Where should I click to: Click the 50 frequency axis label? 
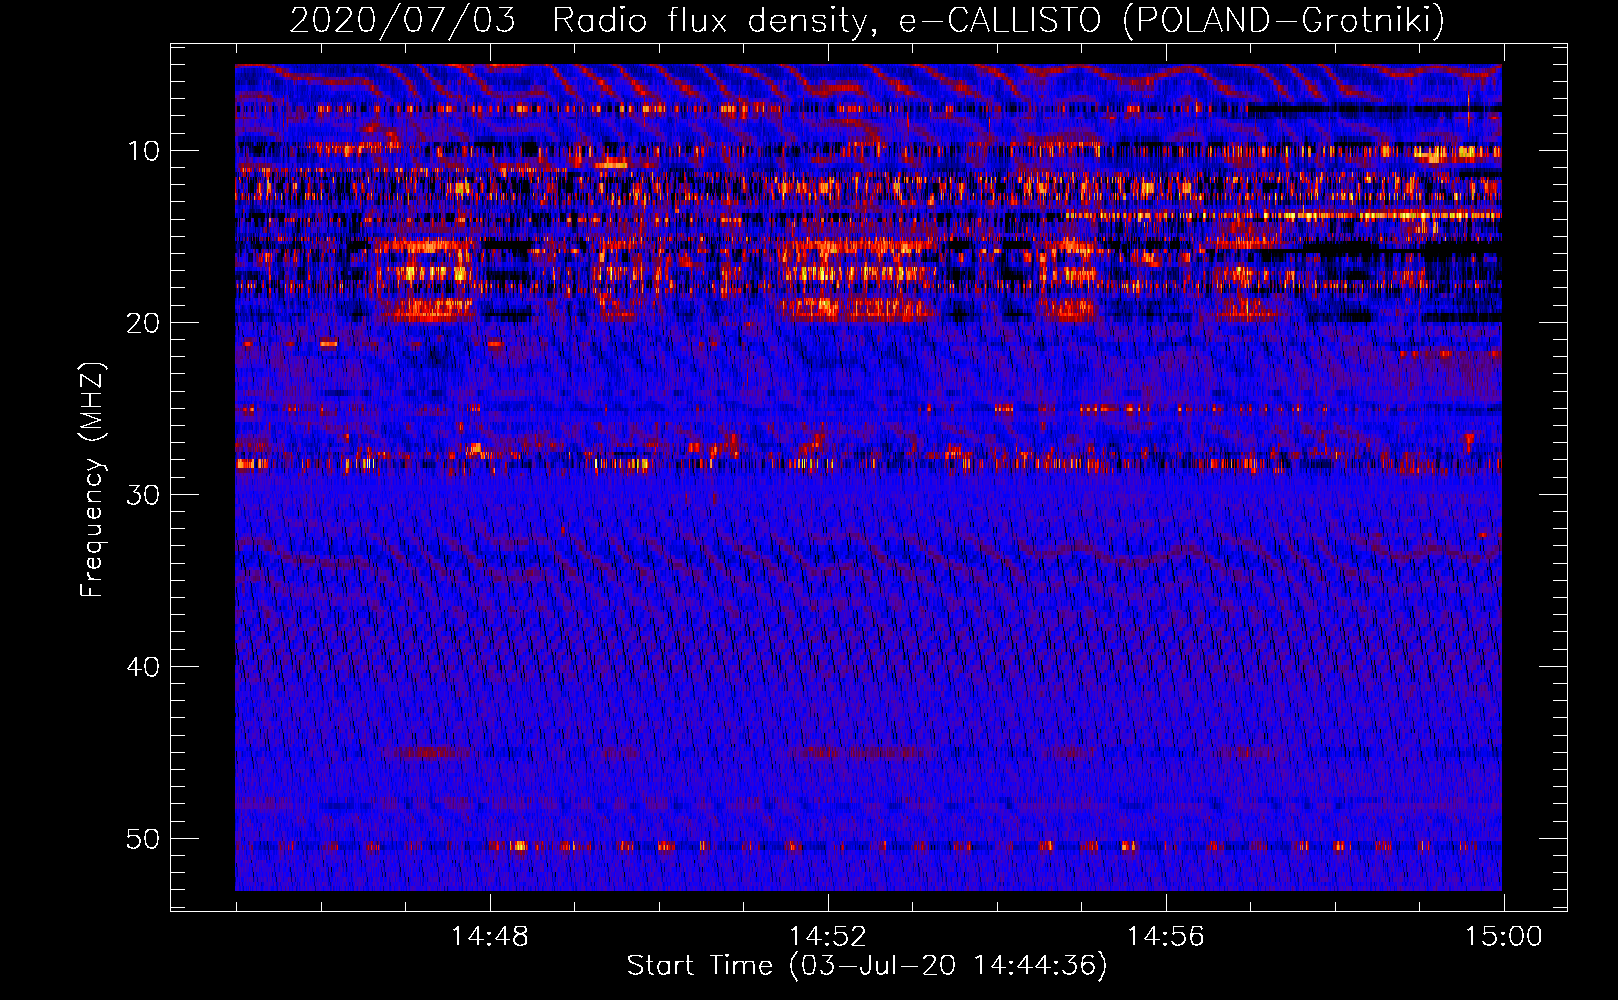(144, 839)
